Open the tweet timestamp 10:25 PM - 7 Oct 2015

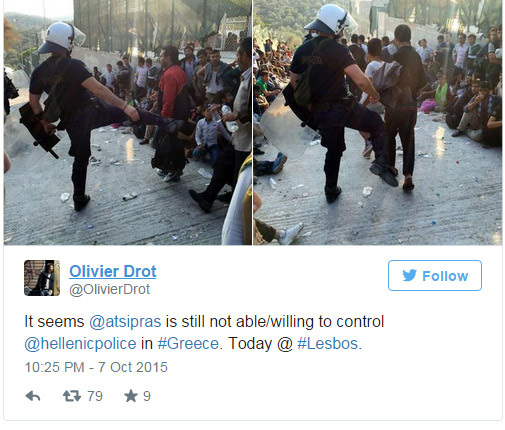[96, 367]
